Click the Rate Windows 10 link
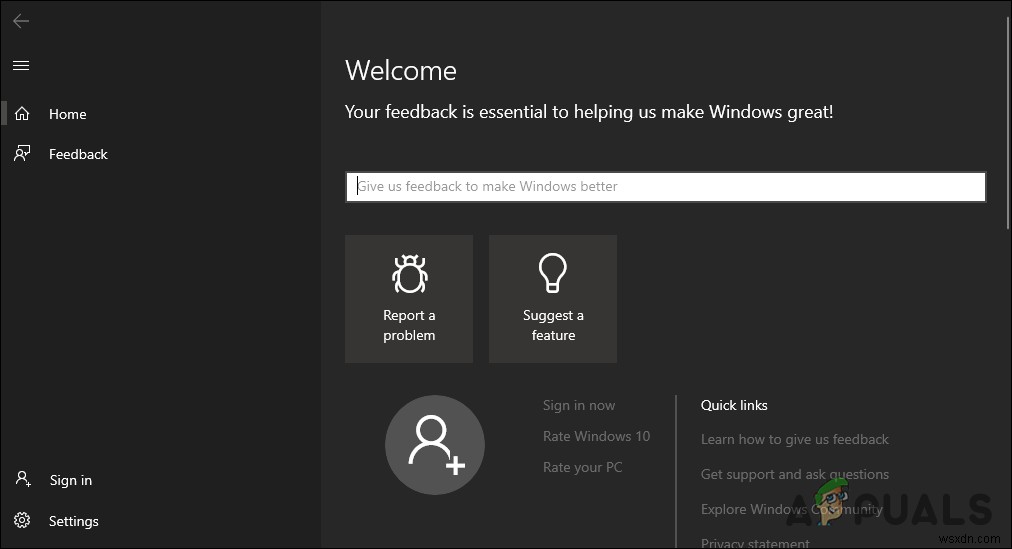Image resolution: width=1012 pixels, height=549 pixels. tap(596, 436)
